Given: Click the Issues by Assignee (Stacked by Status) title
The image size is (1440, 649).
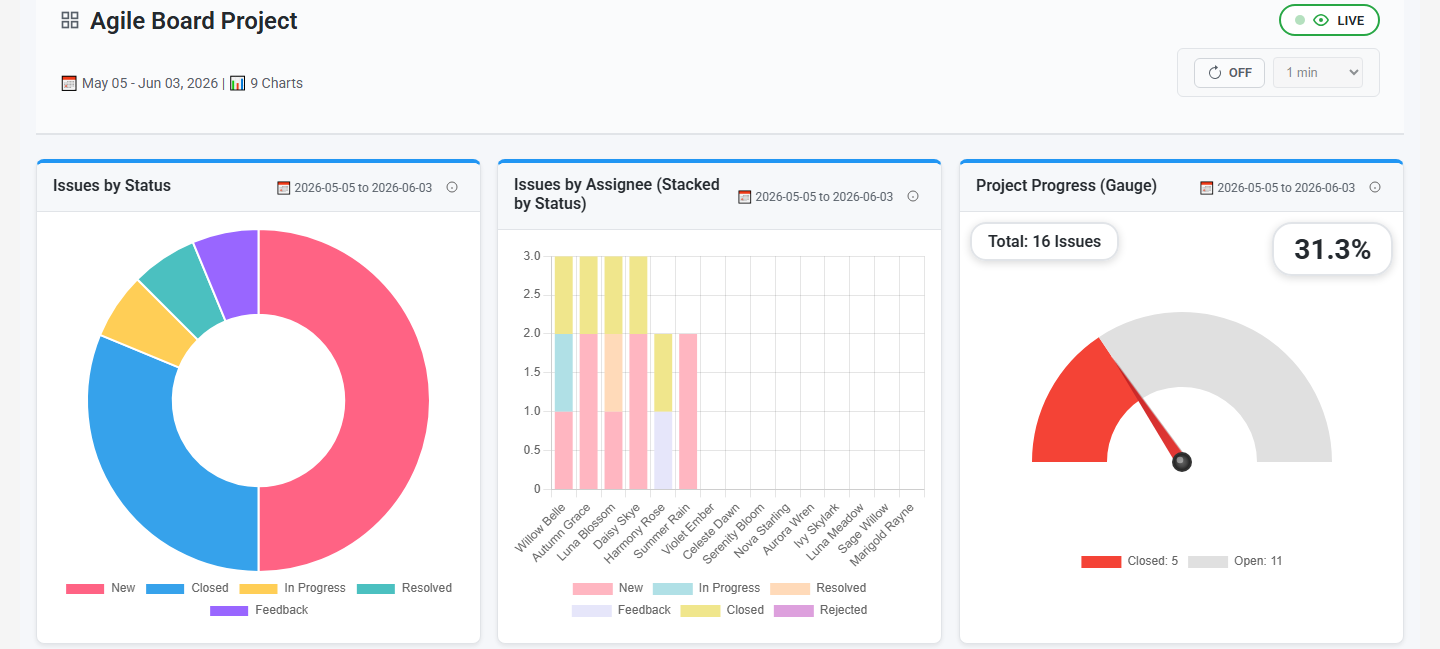Looking at the screenshot, I should [x=617, y=194].
